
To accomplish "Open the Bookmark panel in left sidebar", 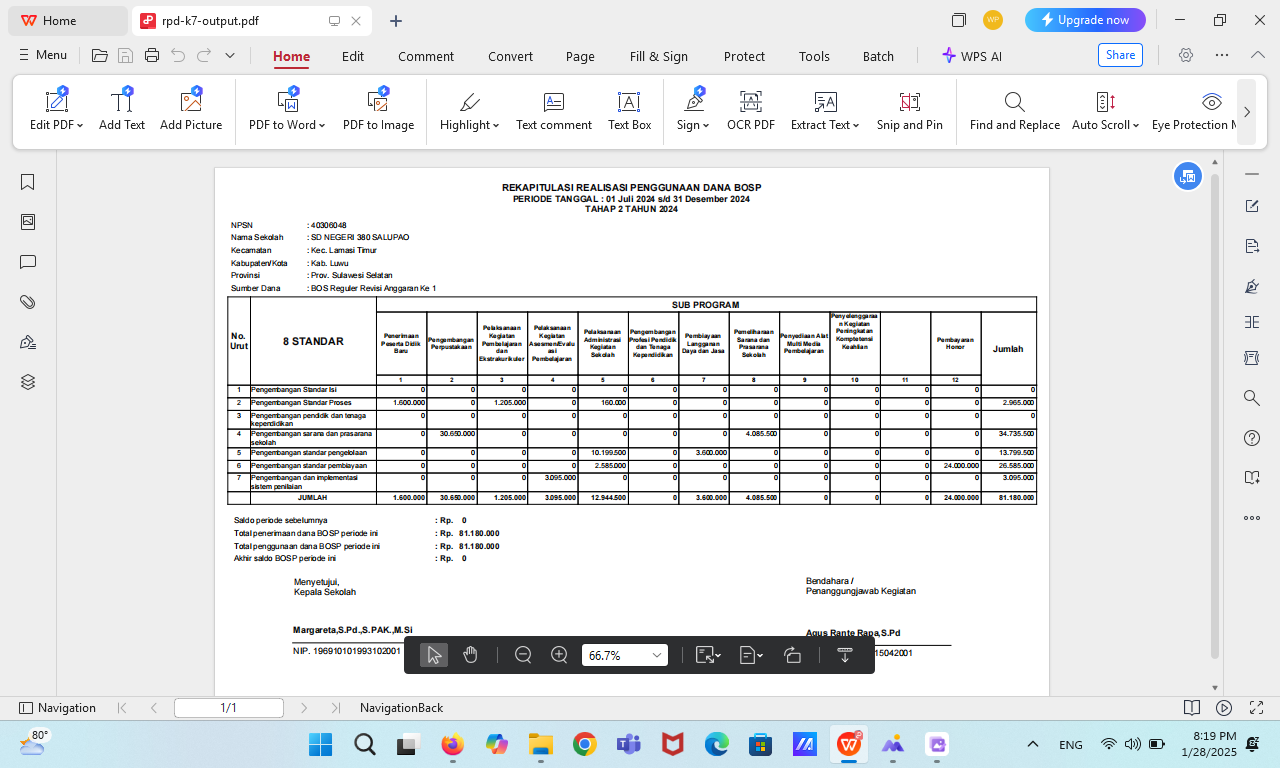I will (x=28, y=182).
